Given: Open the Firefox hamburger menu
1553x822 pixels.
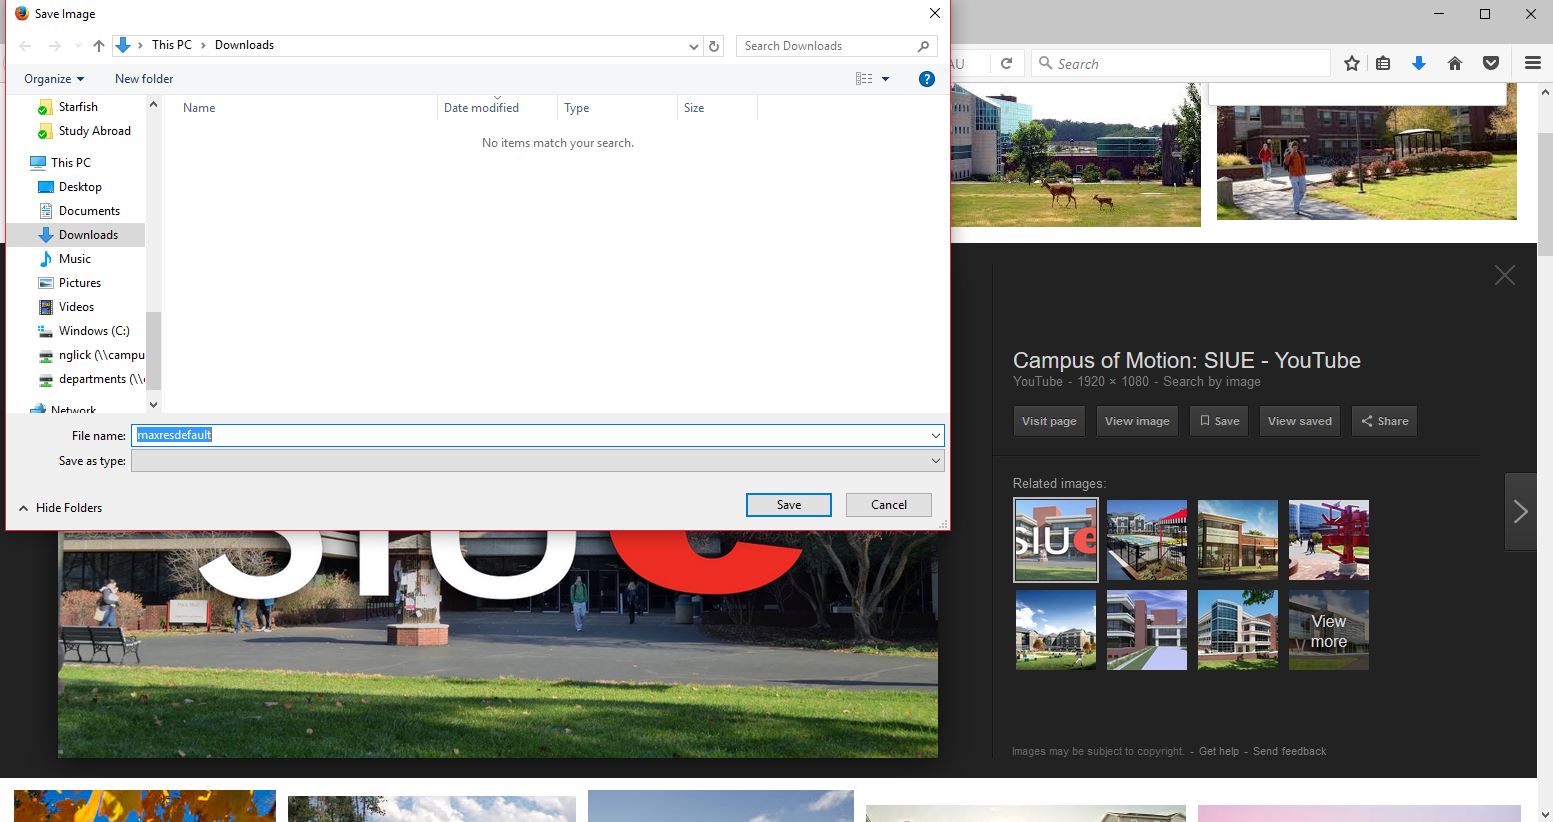Looking at the screenshot, I should (x=1532, y=63).
